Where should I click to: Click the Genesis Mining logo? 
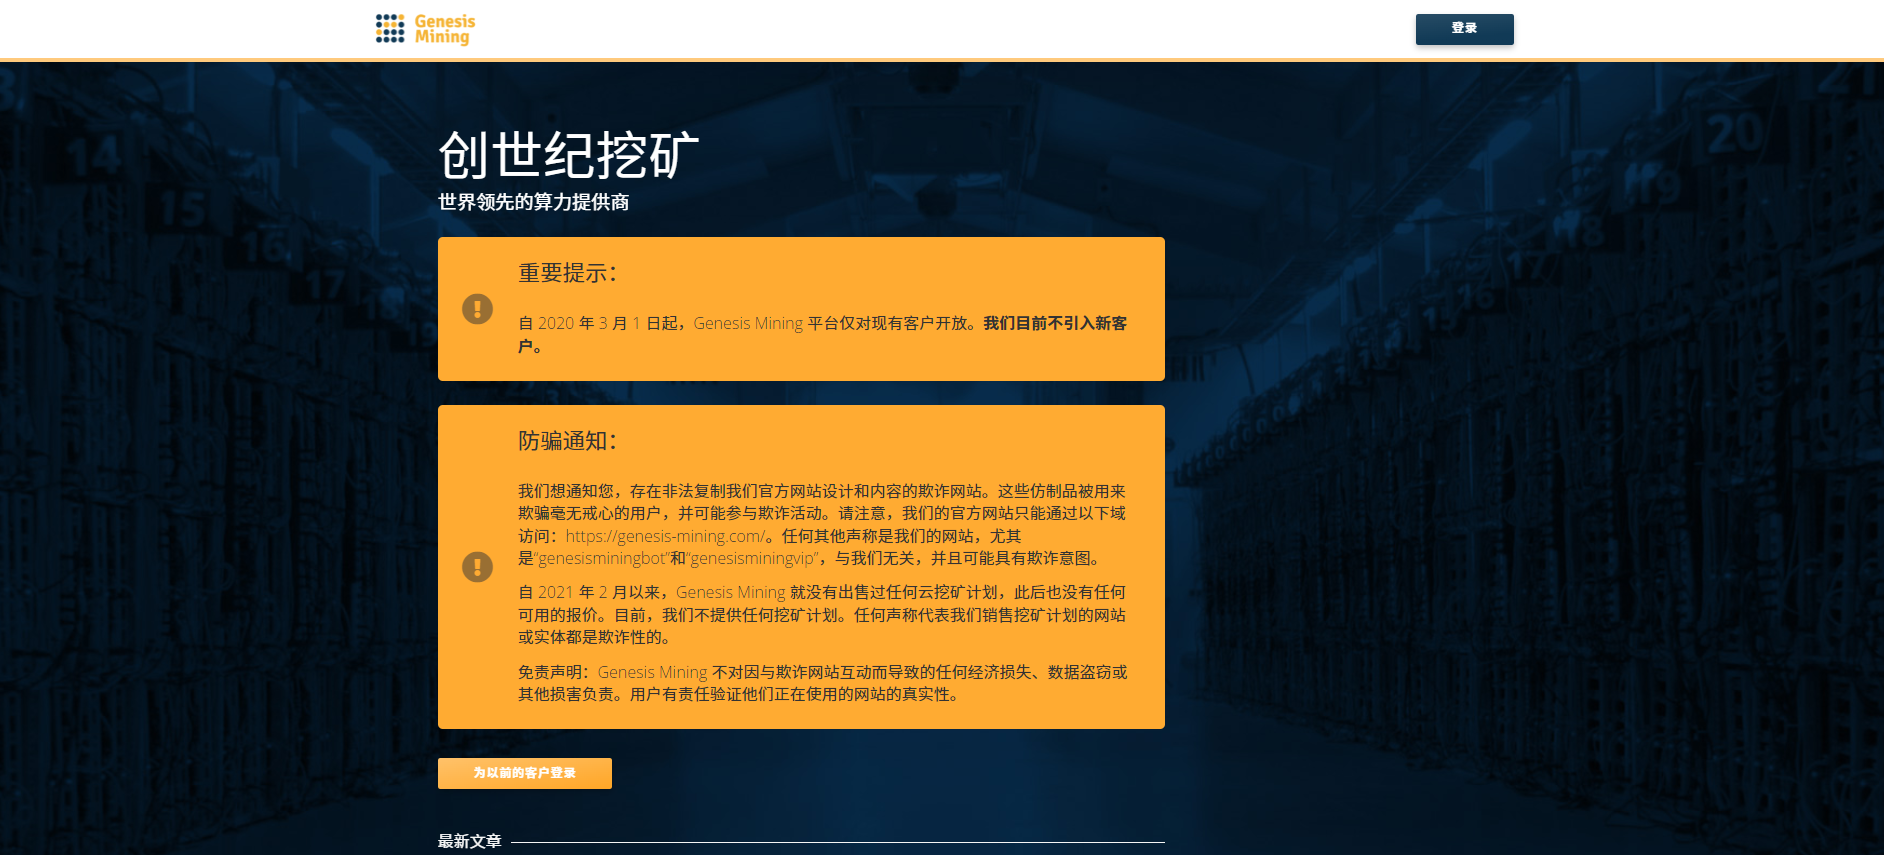pos(425,29)
